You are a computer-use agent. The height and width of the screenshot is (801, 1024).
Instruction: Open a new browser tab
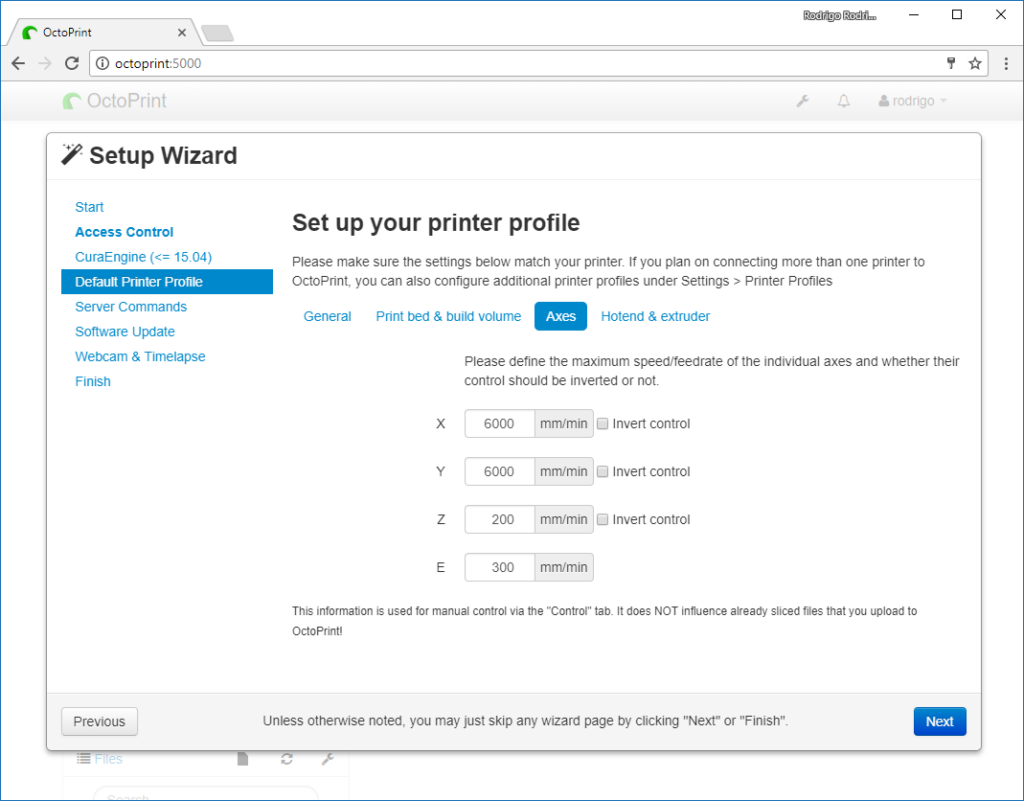217,33
